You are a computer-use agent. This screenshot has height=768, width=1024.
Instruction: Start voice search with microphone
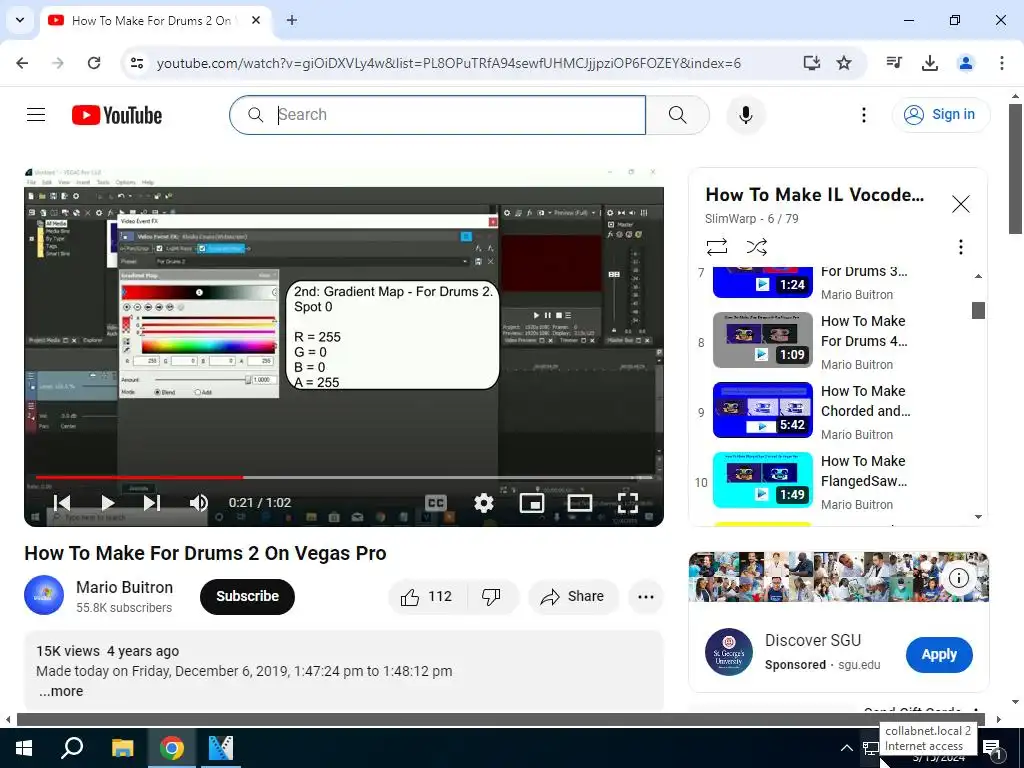[x=745, y=115]
